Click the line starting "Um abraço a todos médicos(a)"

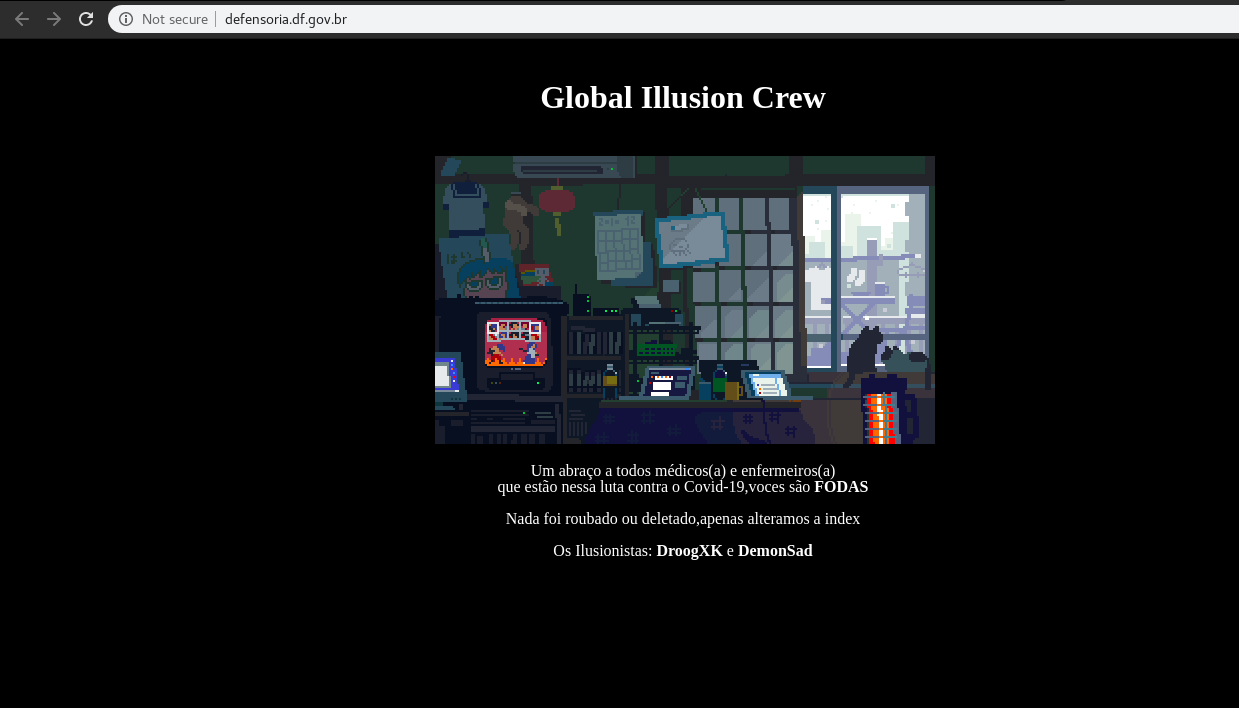683,471
